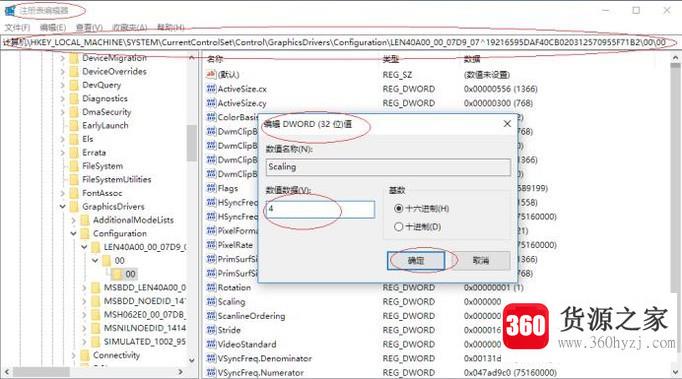The image size is (682, 379).
Task: Click the VSyncFreq.Numerator value icon
Action: (211, 372)
